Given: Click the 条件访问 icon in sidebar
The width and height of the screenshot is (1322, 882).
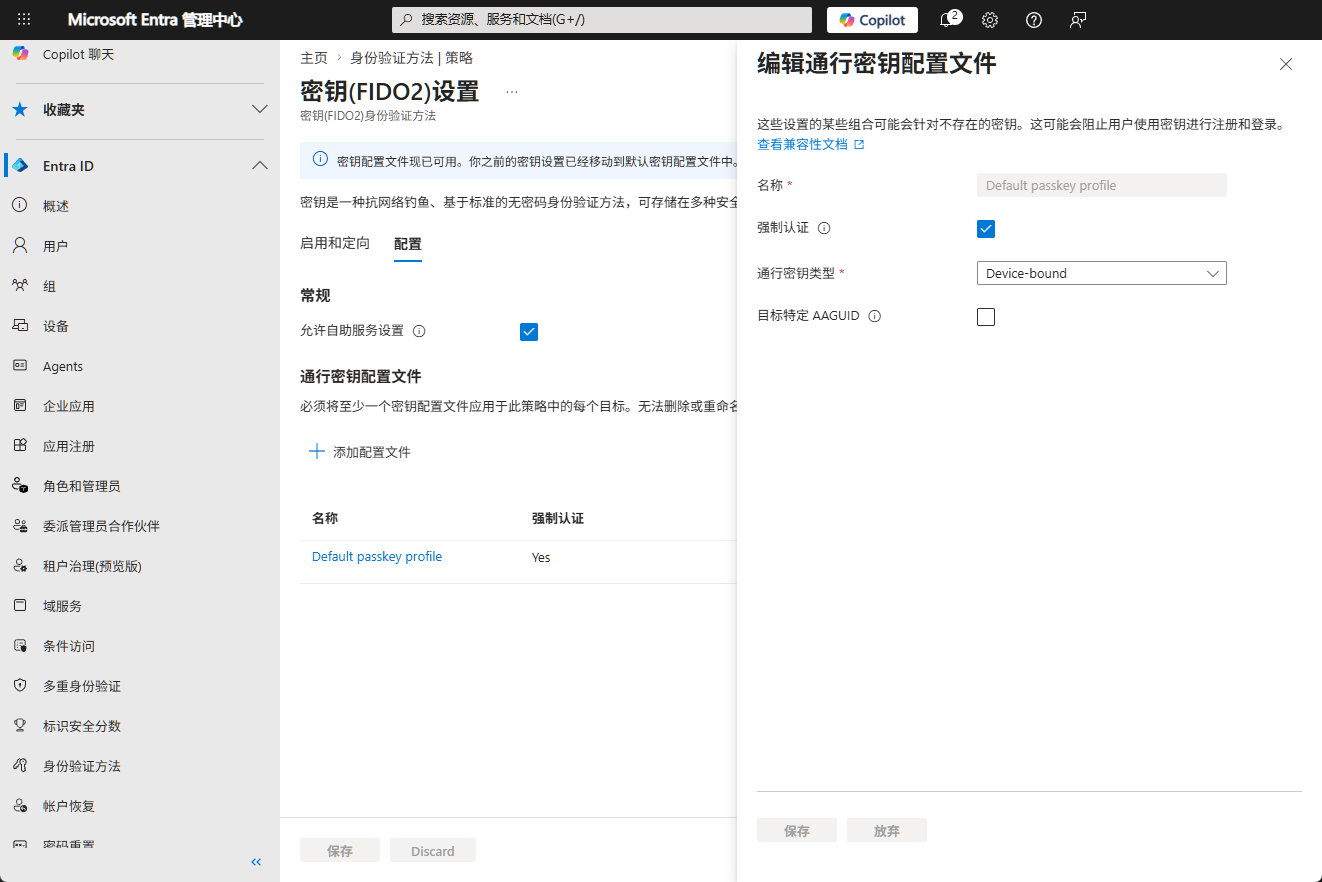Looking at the screenshot, I should pyautogui.click(x=20, y=646).
